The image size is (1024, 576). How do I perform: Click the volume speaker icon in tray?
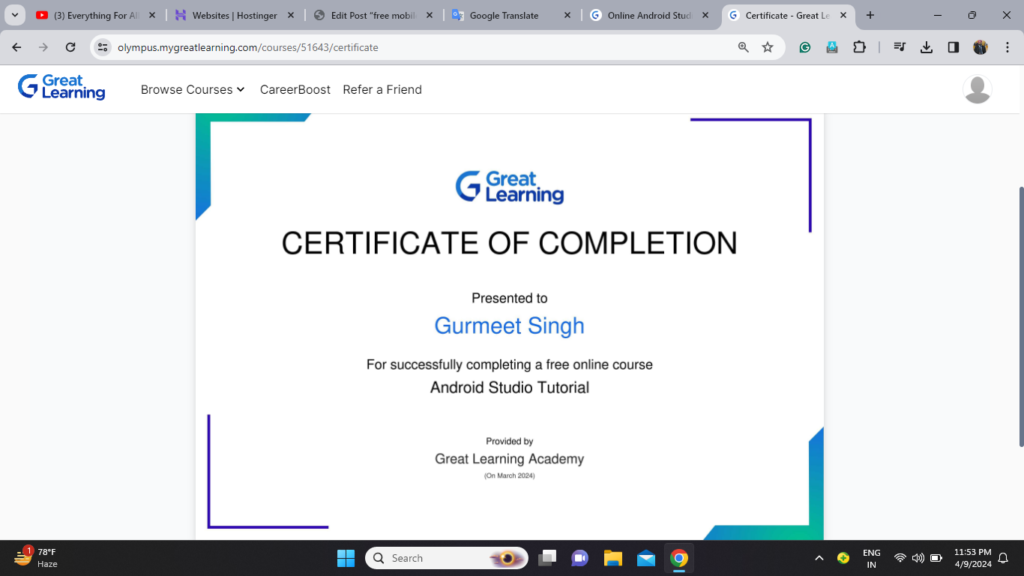pyautogui.click(x=918, y=558)
